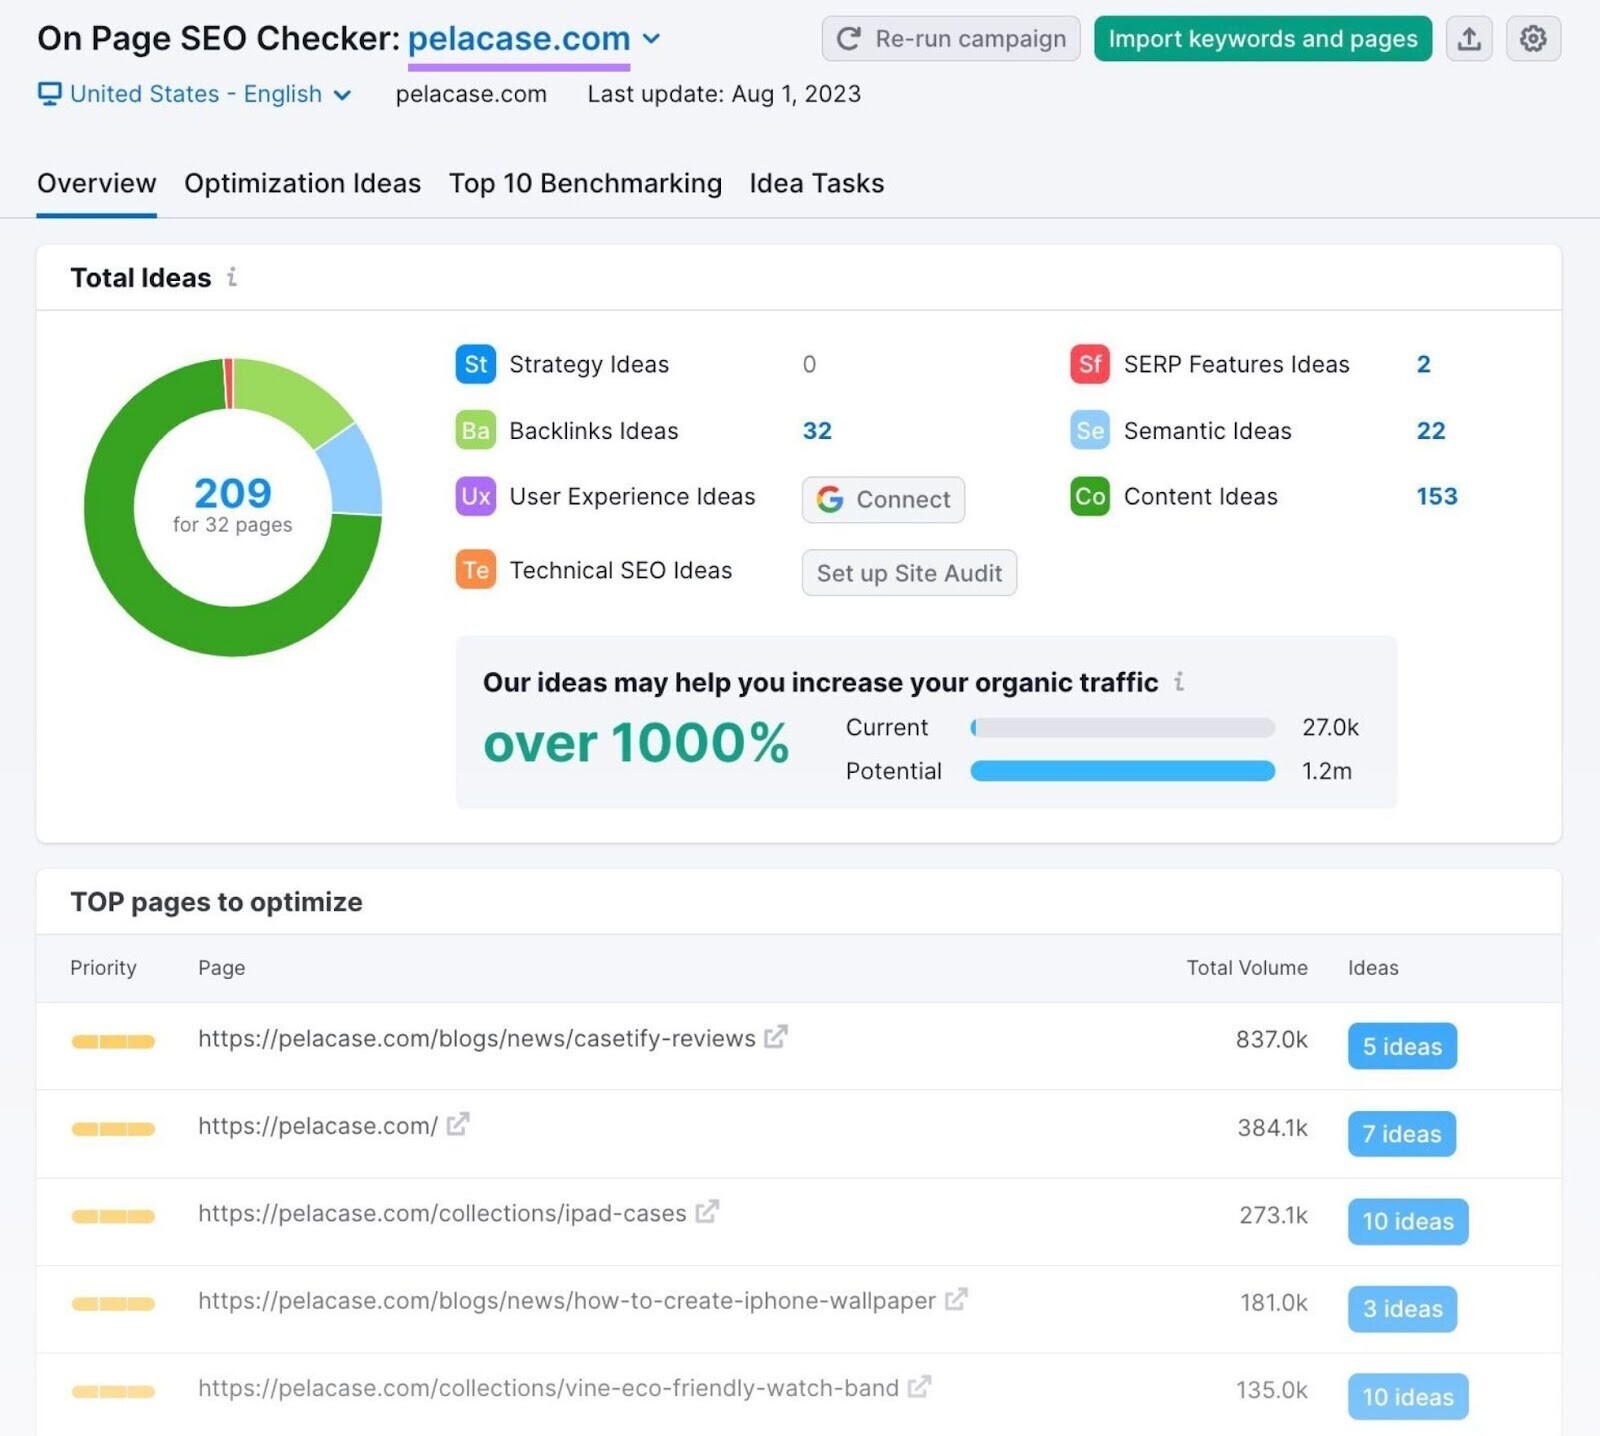Click SERP Features Ideas count 2
The height and width of the screenshot is (1436, 1600).
[x=1423, y=364]
